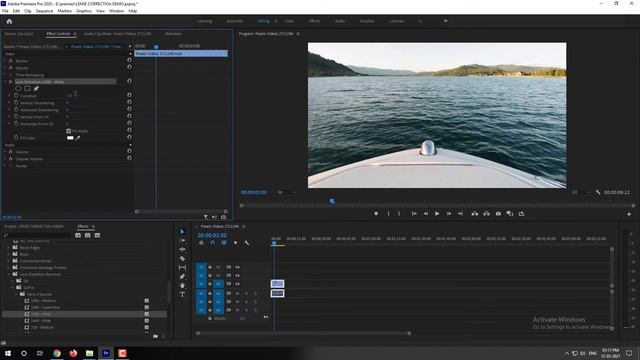
Task: Expand the Volume audio effect
Action: (5, 152)
